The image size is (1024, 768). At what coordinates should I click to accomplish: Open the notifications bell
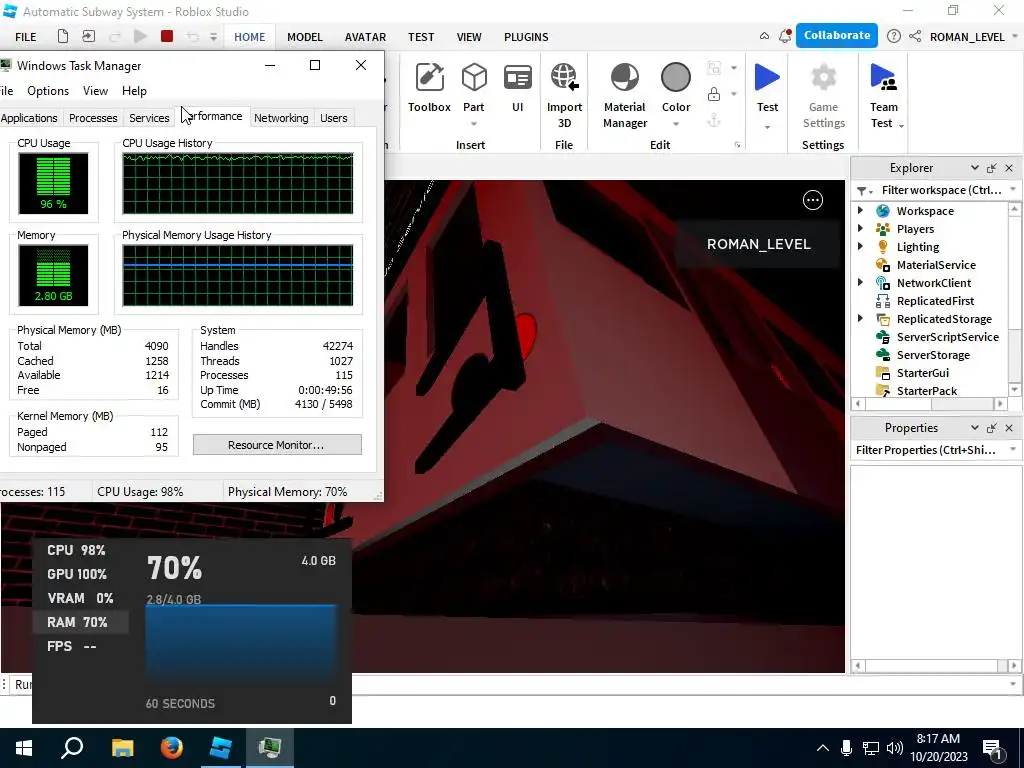(785, 37)
